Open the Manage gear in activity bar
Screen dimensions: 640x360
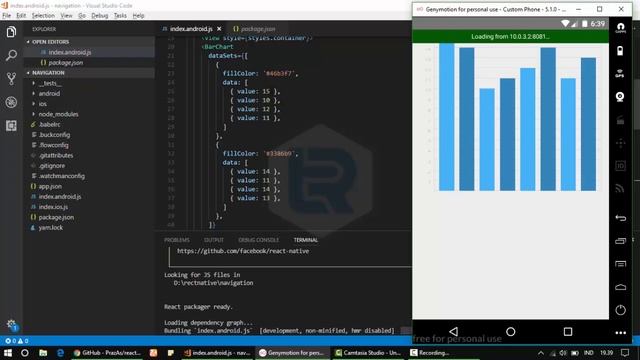tap(11, 324)
